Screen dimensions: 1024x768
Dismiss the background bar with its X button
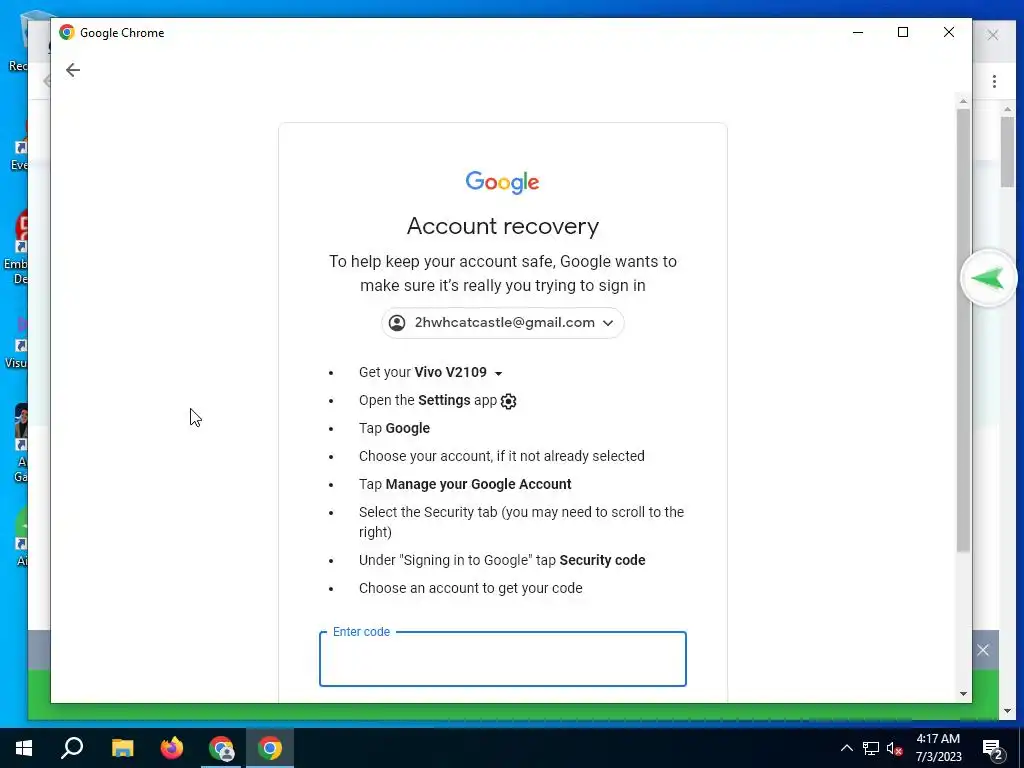tap(983, 650)
